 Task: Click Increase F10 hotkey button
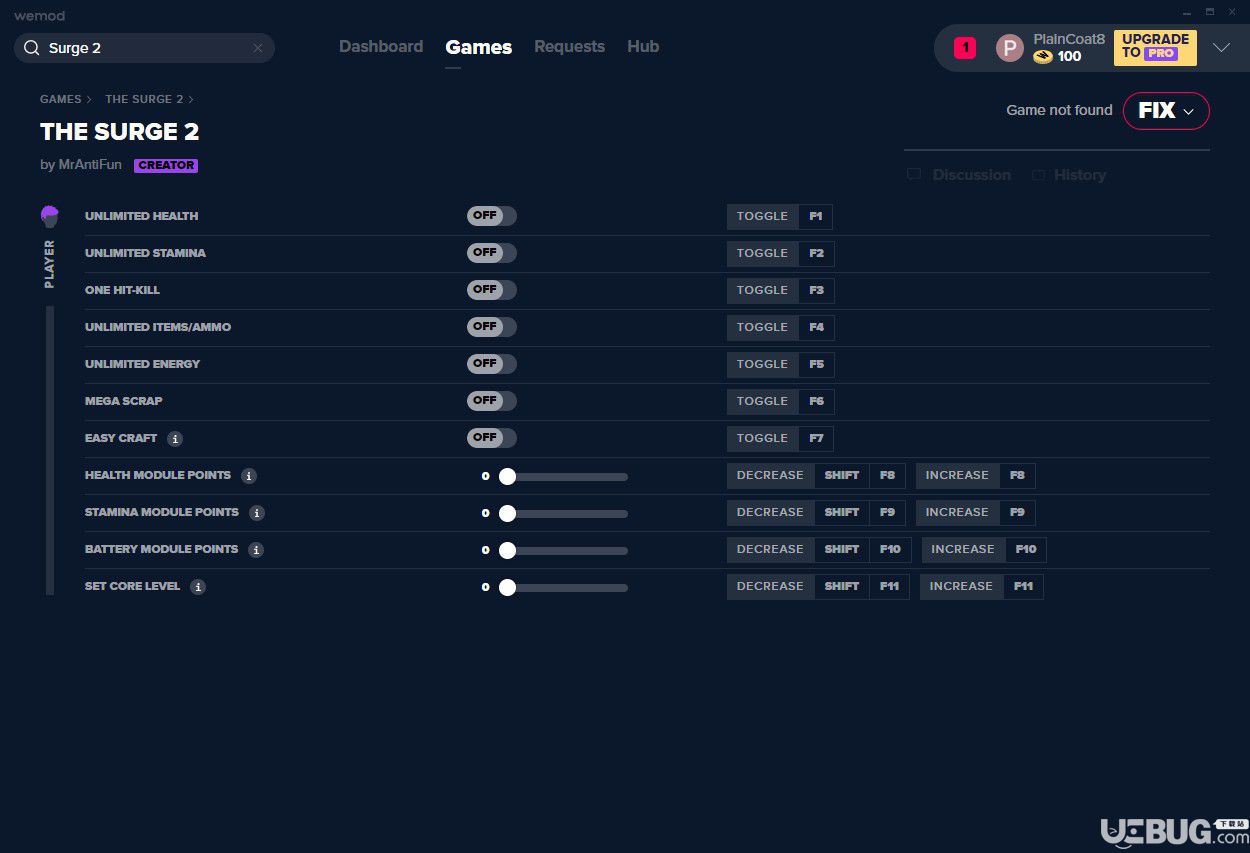984,549
